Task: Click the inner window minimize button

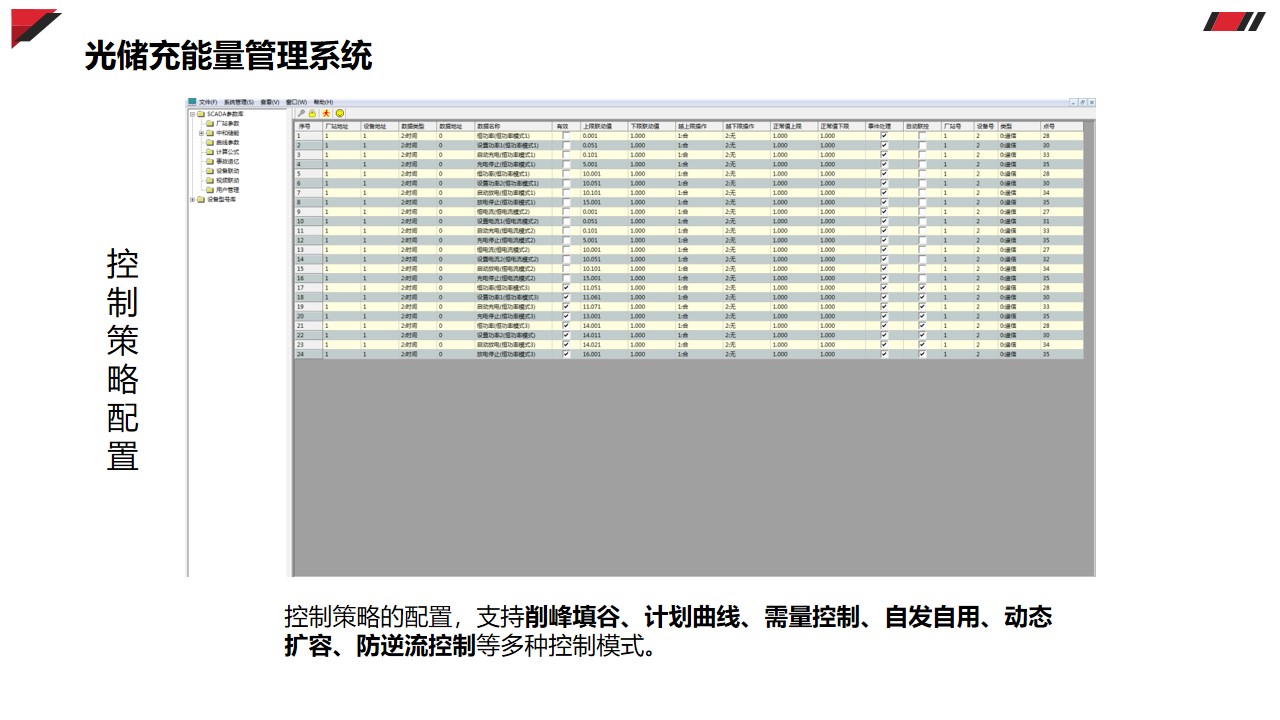Action: click(1073, 102)
